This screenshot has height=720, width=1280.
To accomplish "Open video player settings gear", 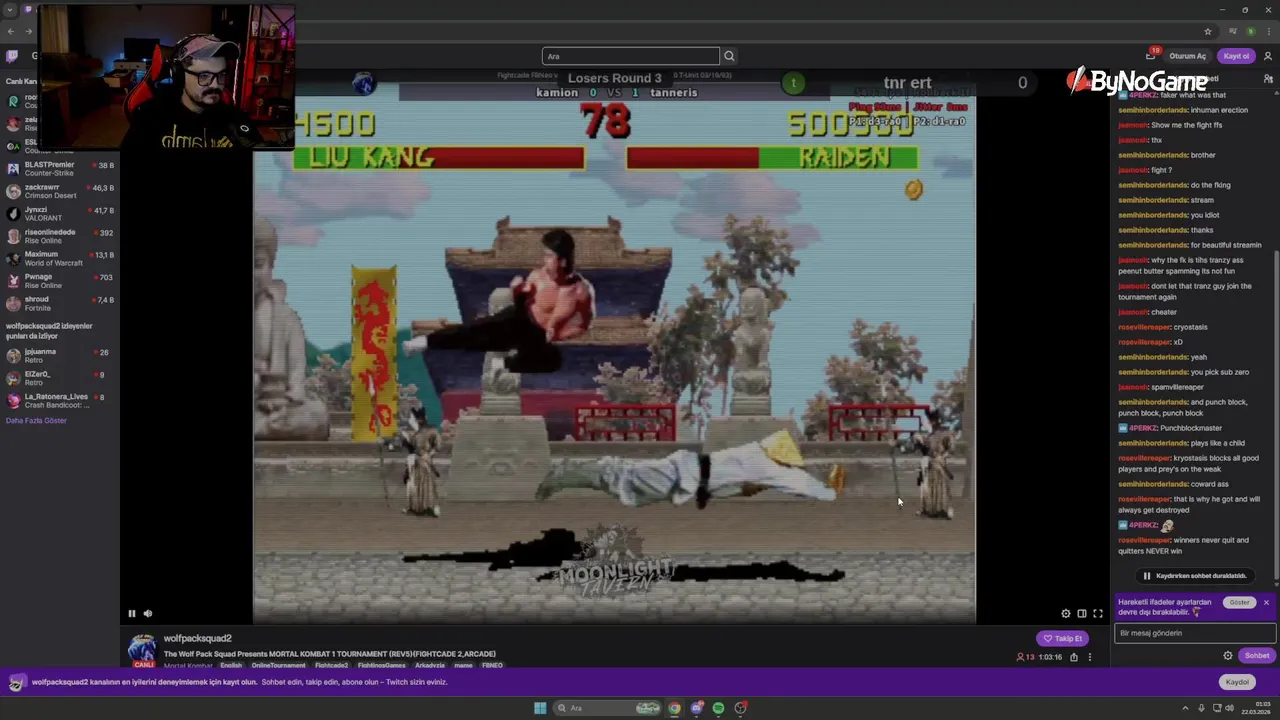I will [x=1065, y=613].
